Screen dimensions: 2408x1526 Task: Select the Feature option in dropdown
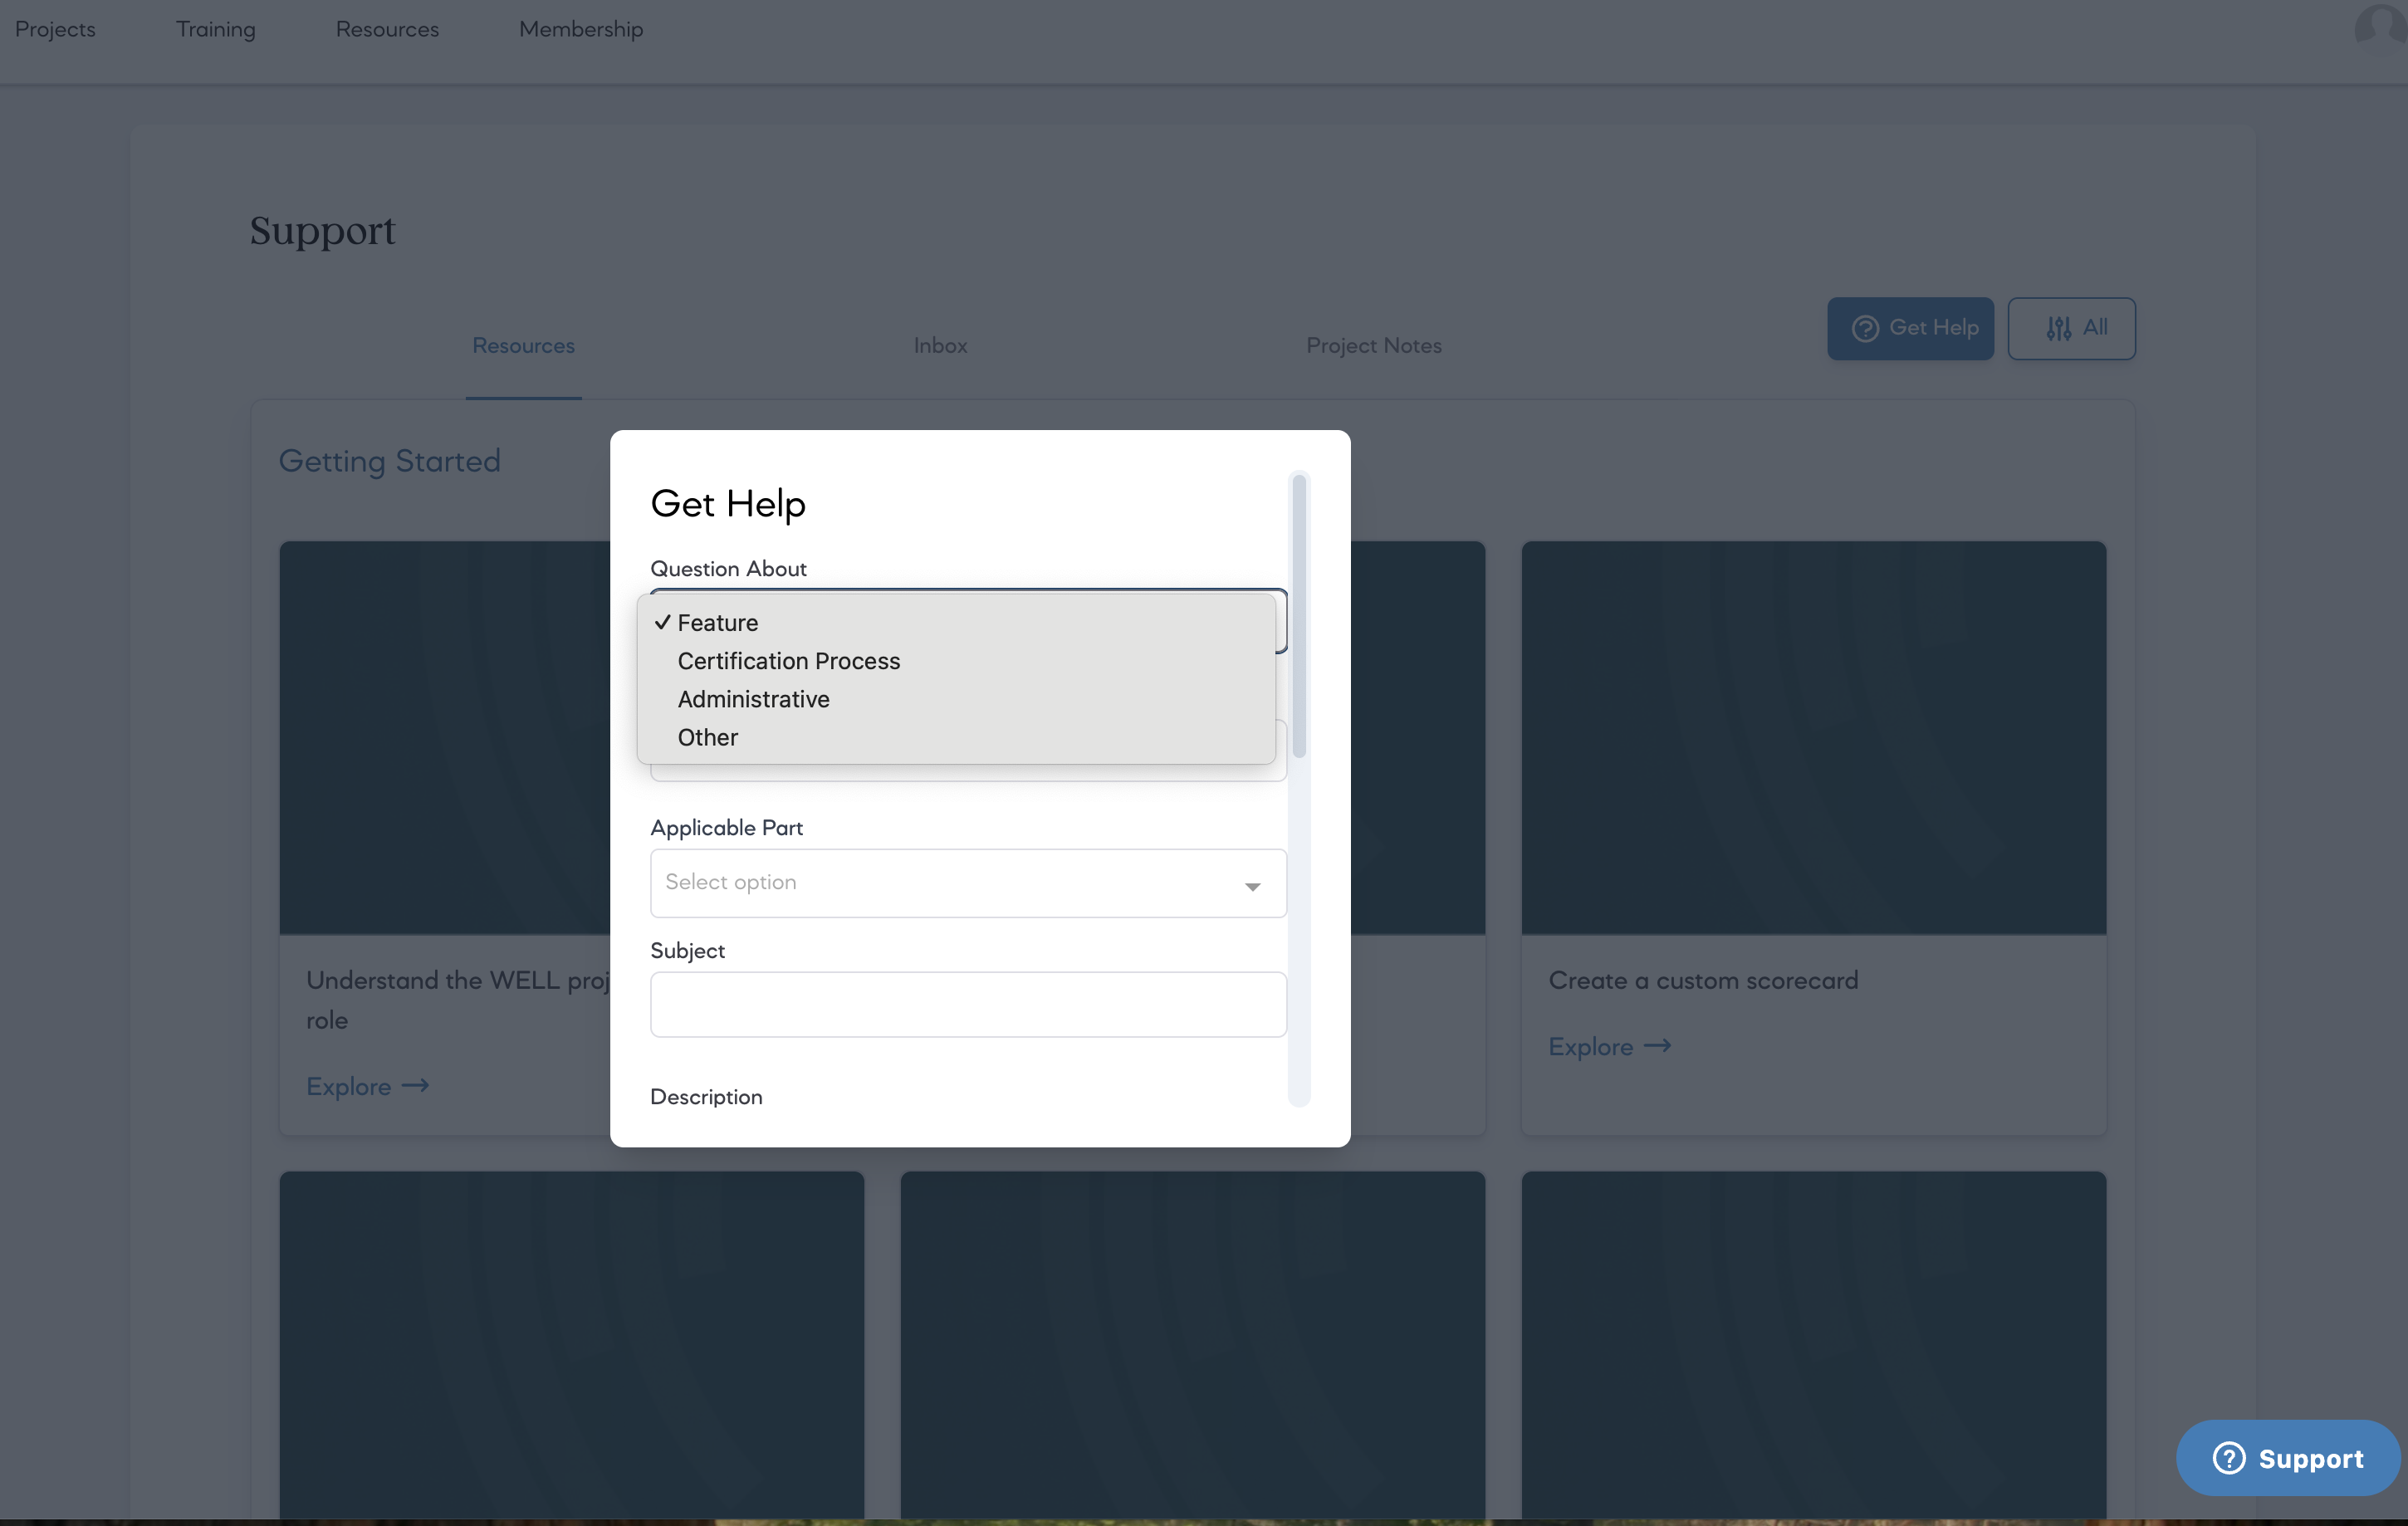(x=956, y=622)
